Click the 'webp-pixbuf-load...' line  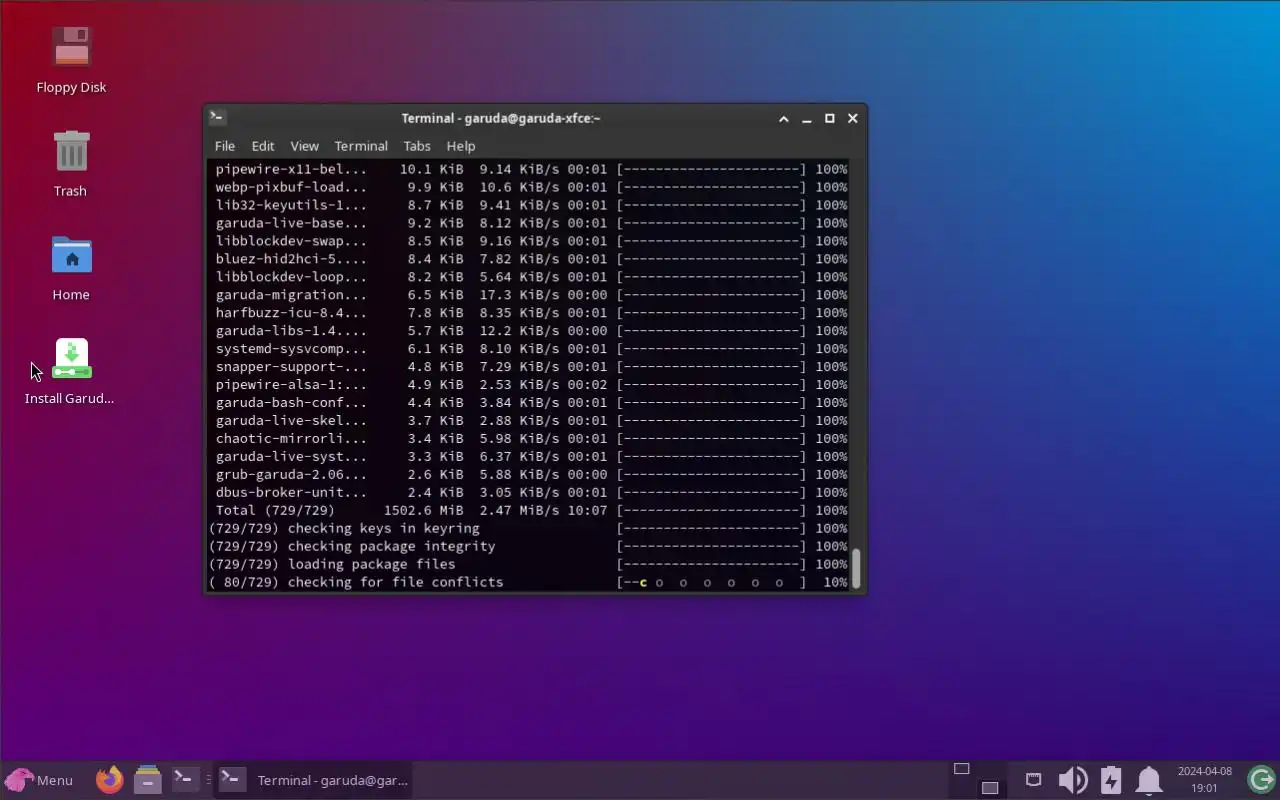[531, 187]
